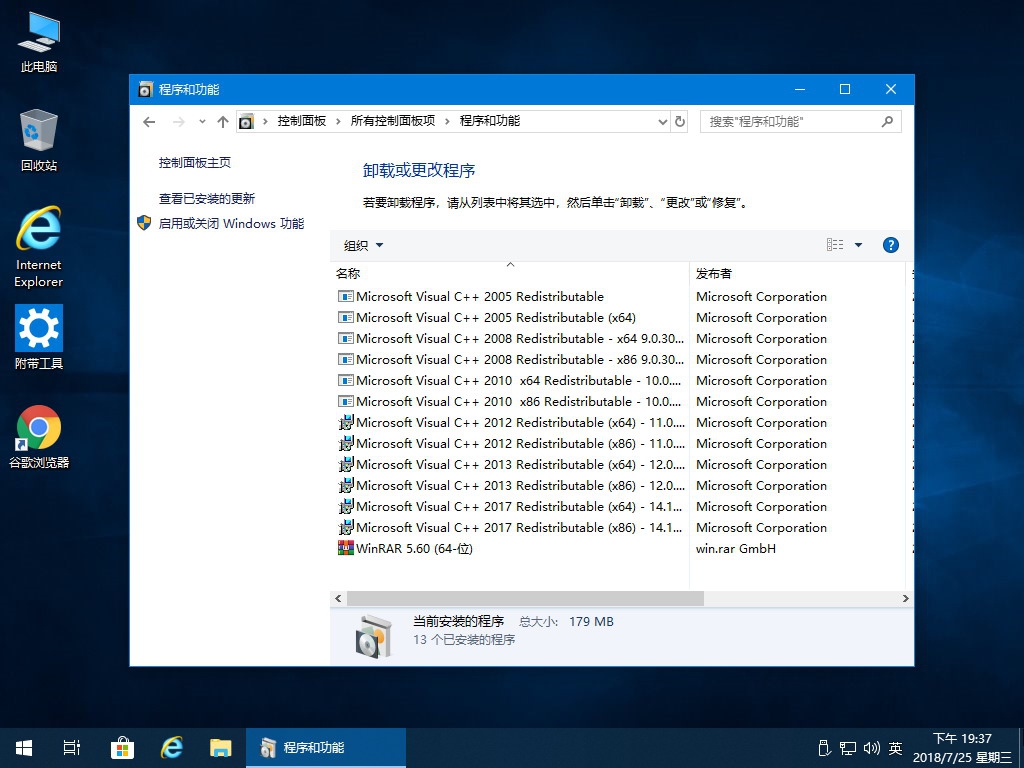Viewport: 1024px width, 768px height.
Task: Launch Internet Explorer from the desktop
Action: (x=39, y=247)
